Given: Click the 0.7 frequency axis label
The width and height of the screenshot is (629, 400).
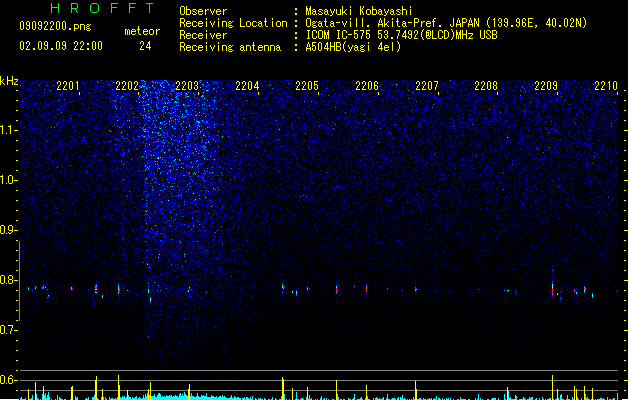Looking at the screenshot, I should 8,330.
